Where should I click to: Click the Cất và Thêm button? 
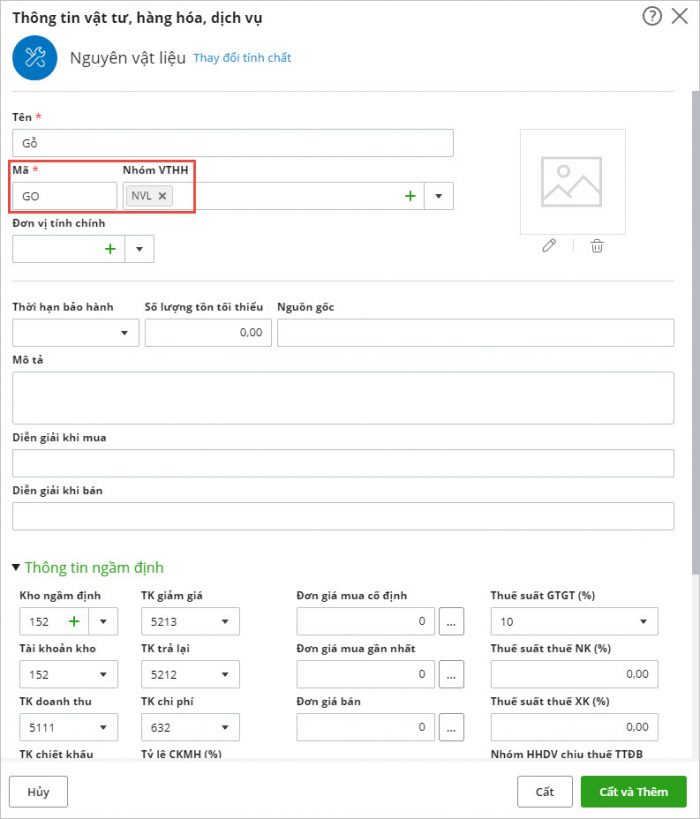point(633,791)
